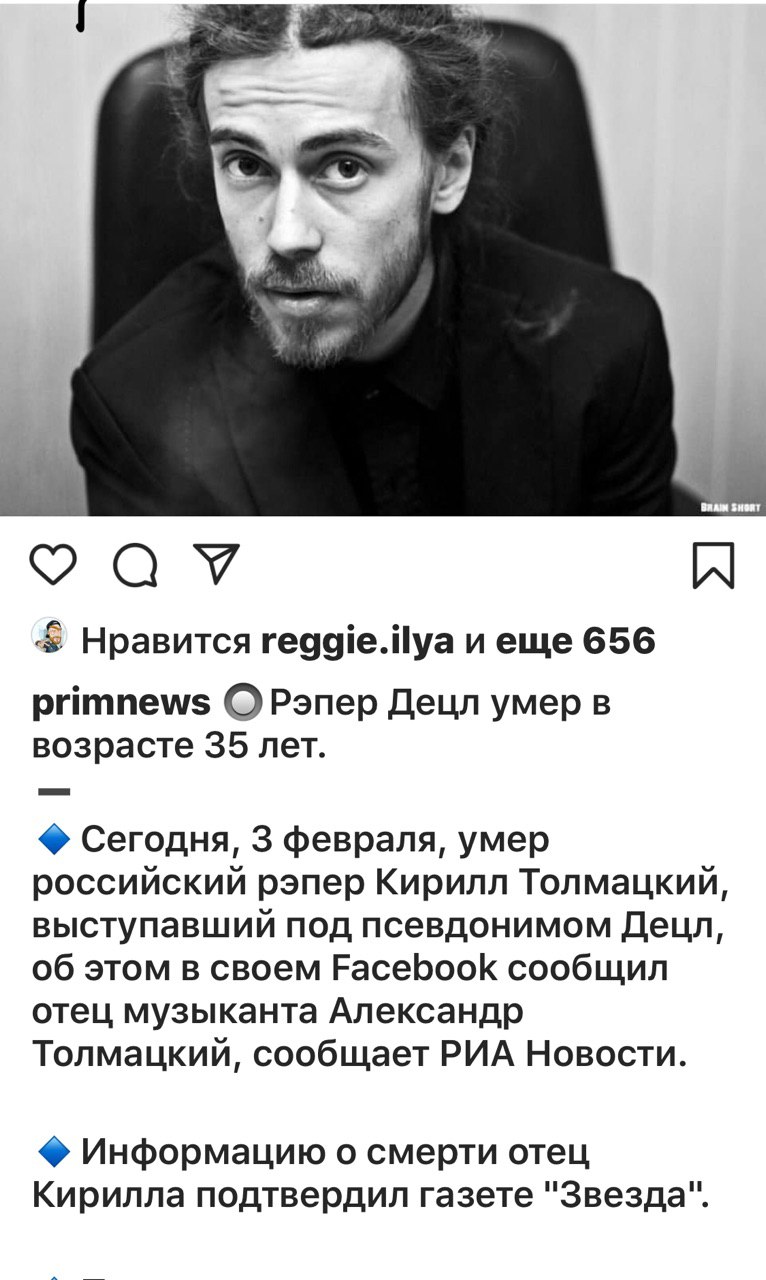This screenshot has height=1280, width=766.
Task: Like the post with the heart icon
Action: (x=54, y=567)
